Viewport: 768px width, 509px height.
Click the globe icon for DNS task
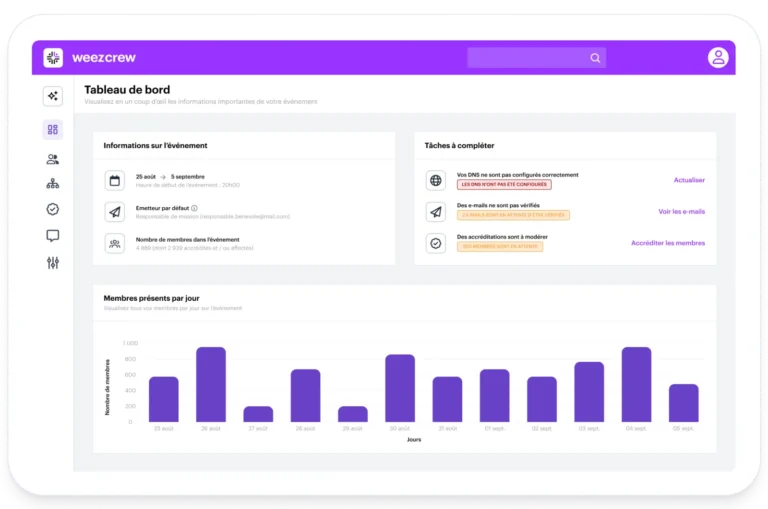(435, 180)
